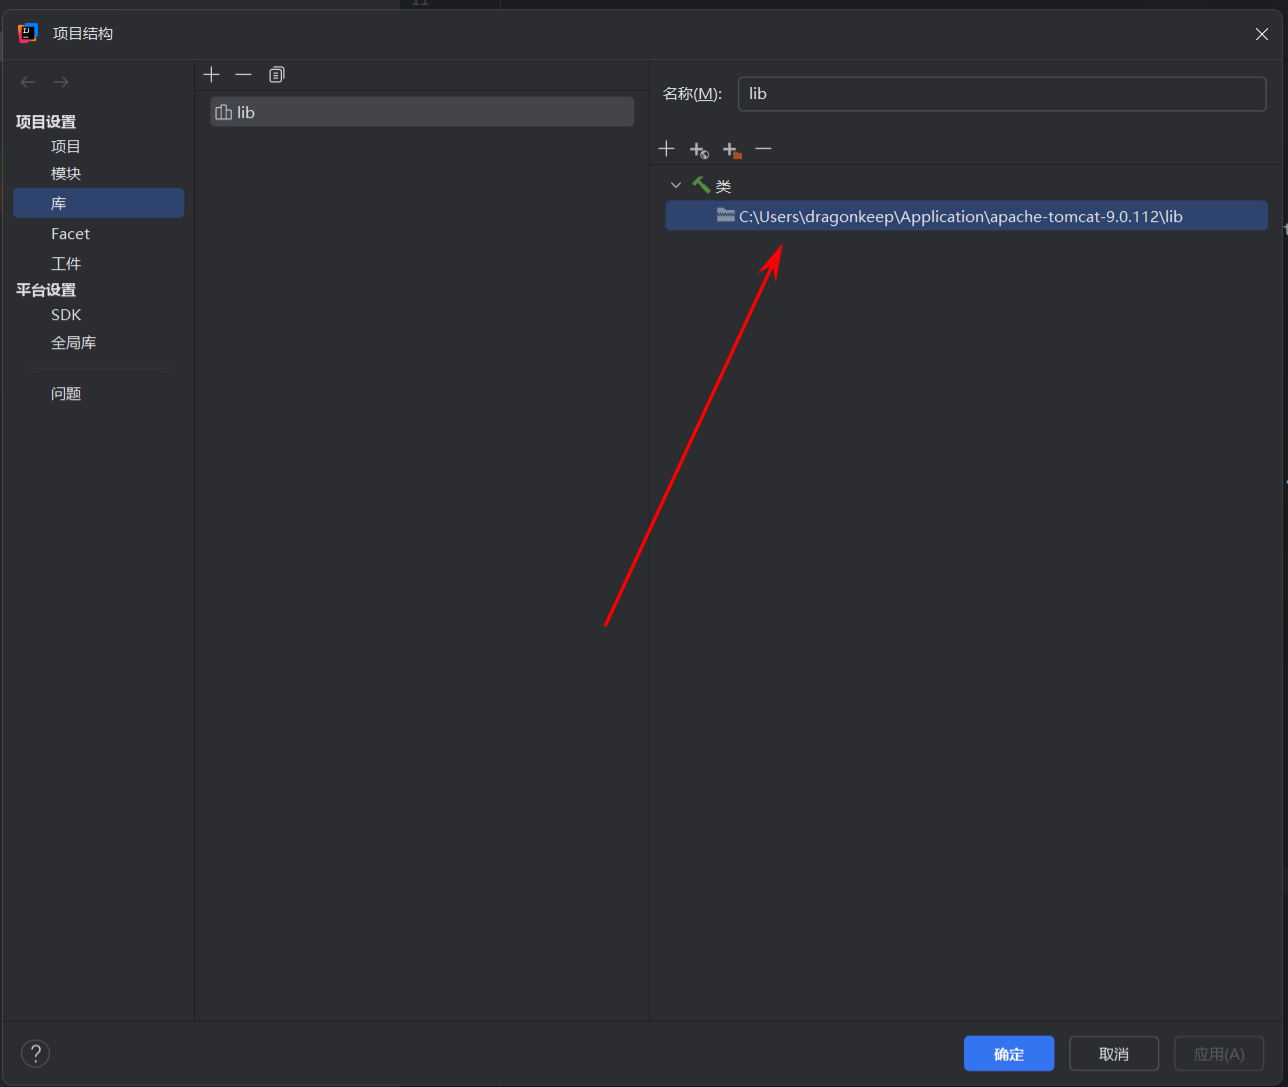1288x1087 pixels.
Task: Click the 名称 library name input field
Action: 1001,94
